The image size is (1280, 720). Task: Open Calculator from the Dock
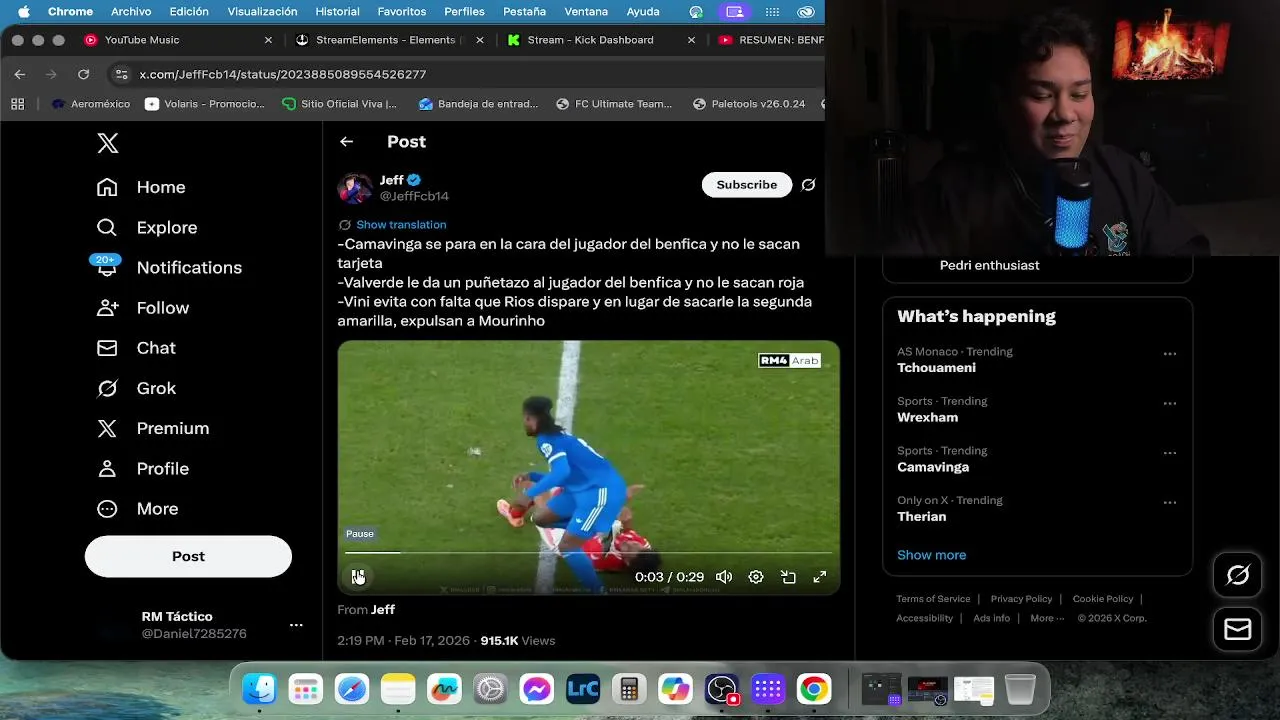pyautogui.click(x=629, y=689)
